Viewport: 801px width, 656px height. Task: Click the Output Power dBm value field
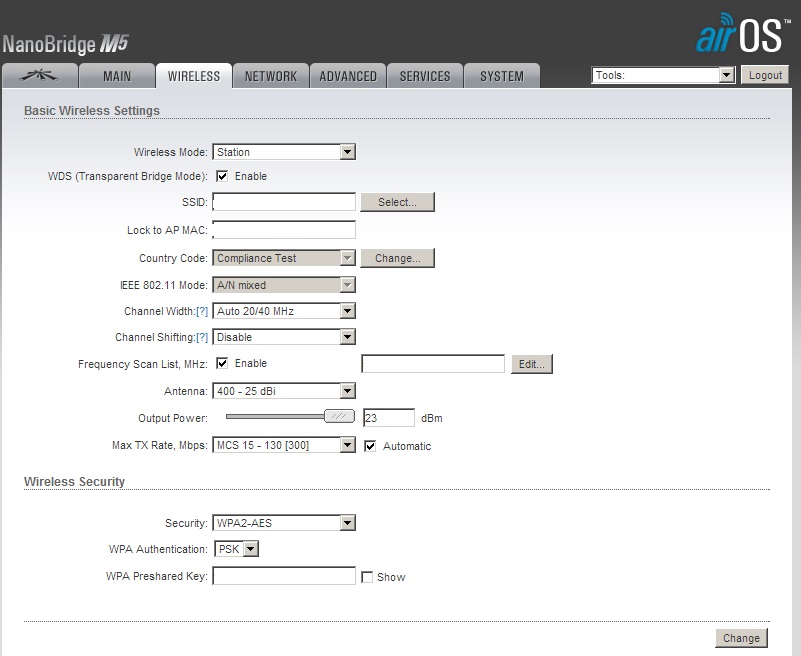(x=389, y=418)
